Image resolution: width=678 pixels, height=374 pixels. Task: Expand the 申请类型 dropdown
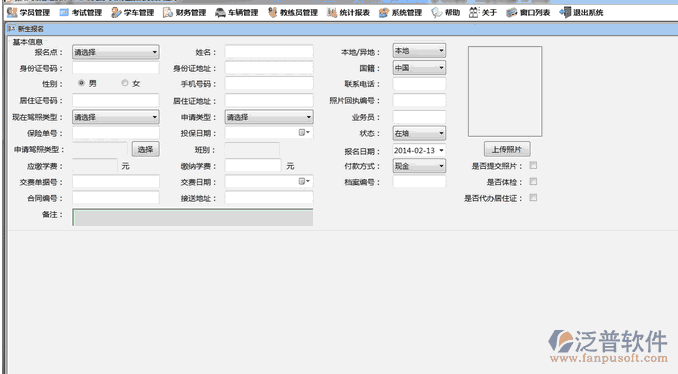pos(269,117)
